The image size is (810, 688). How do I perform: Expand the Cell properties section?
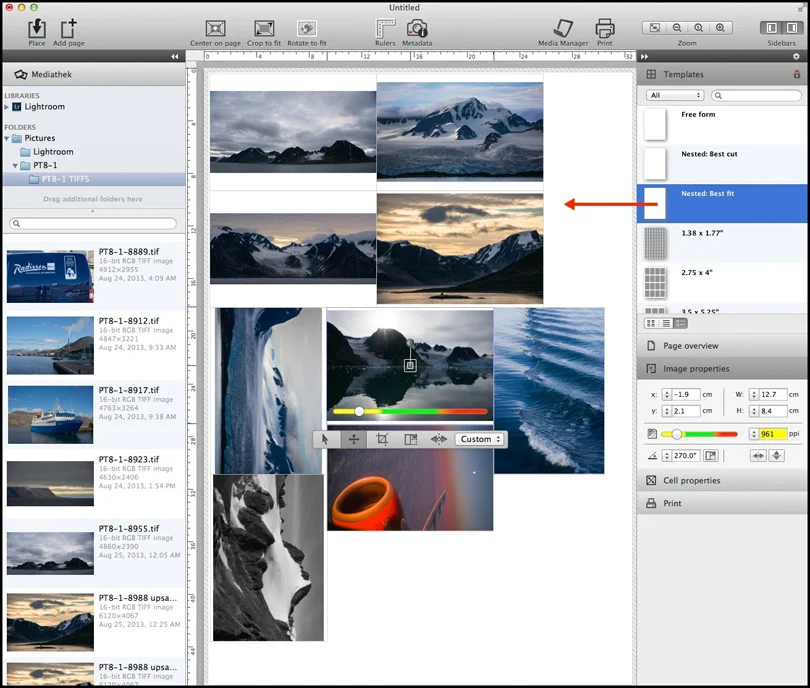pyautogui.click(x=722, y=480)
